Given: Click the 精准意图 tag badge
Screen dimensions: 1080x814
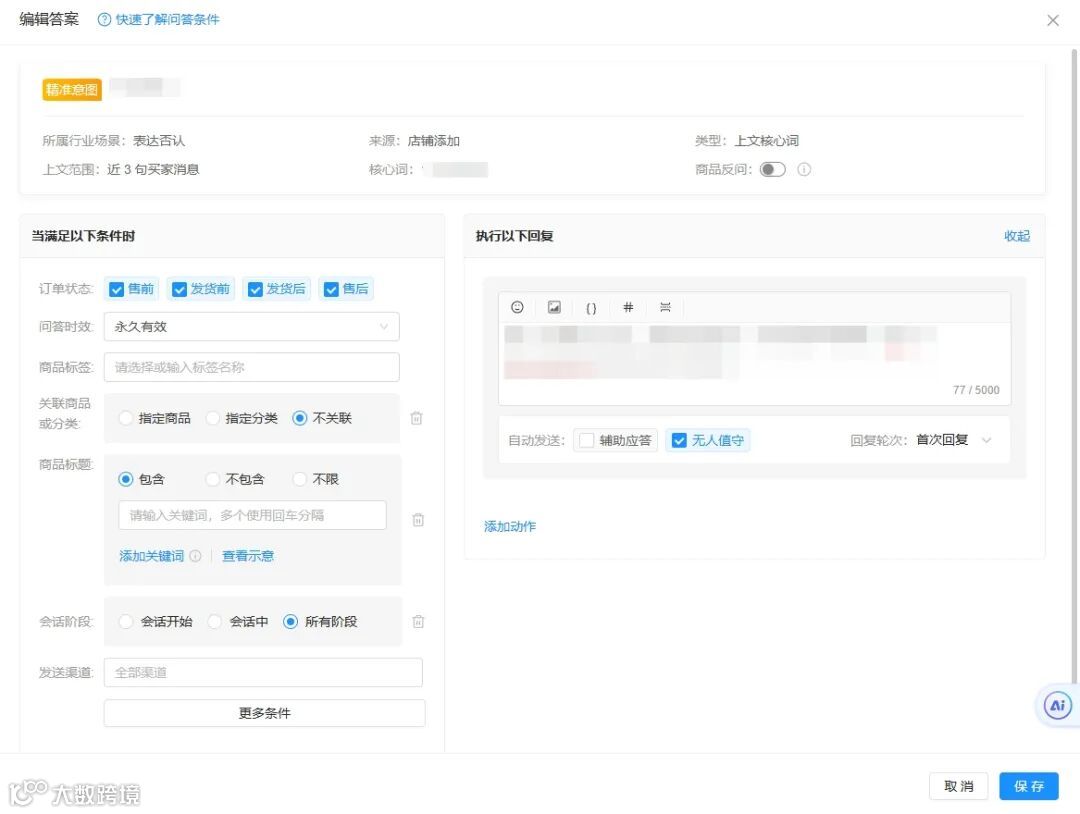Looking at the screenshot, I should [x=72, y=90].
